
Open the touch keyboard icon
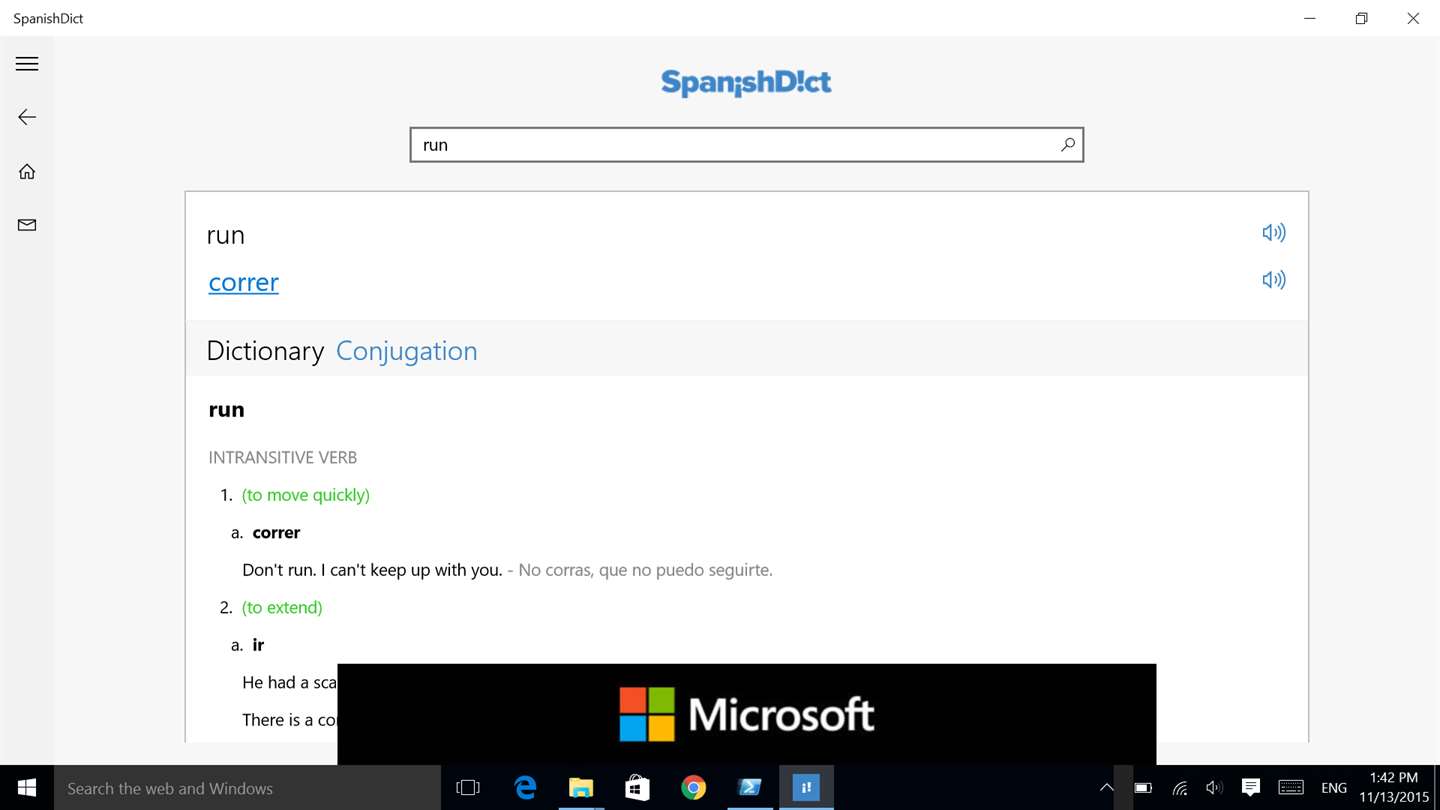tap(1291, 788)
